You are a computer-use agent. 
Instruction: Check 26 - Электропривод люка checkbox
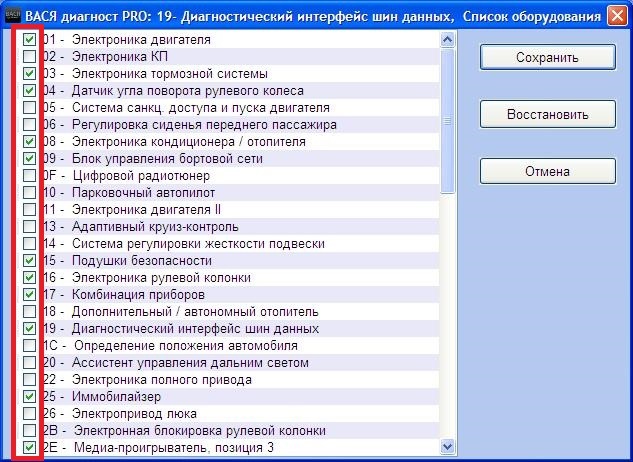[29, 414]
